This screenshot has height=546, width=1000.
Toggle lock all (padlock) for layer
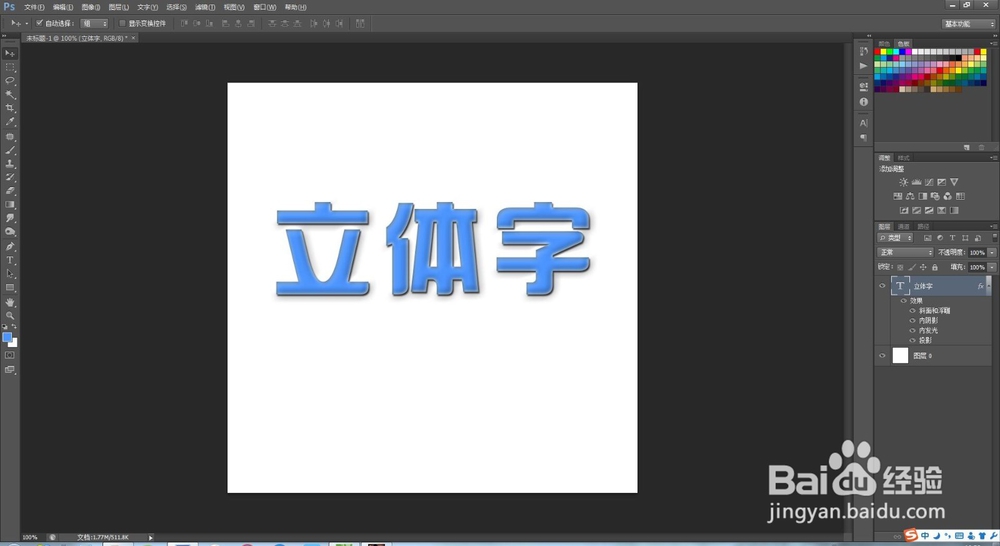point(935,267)
